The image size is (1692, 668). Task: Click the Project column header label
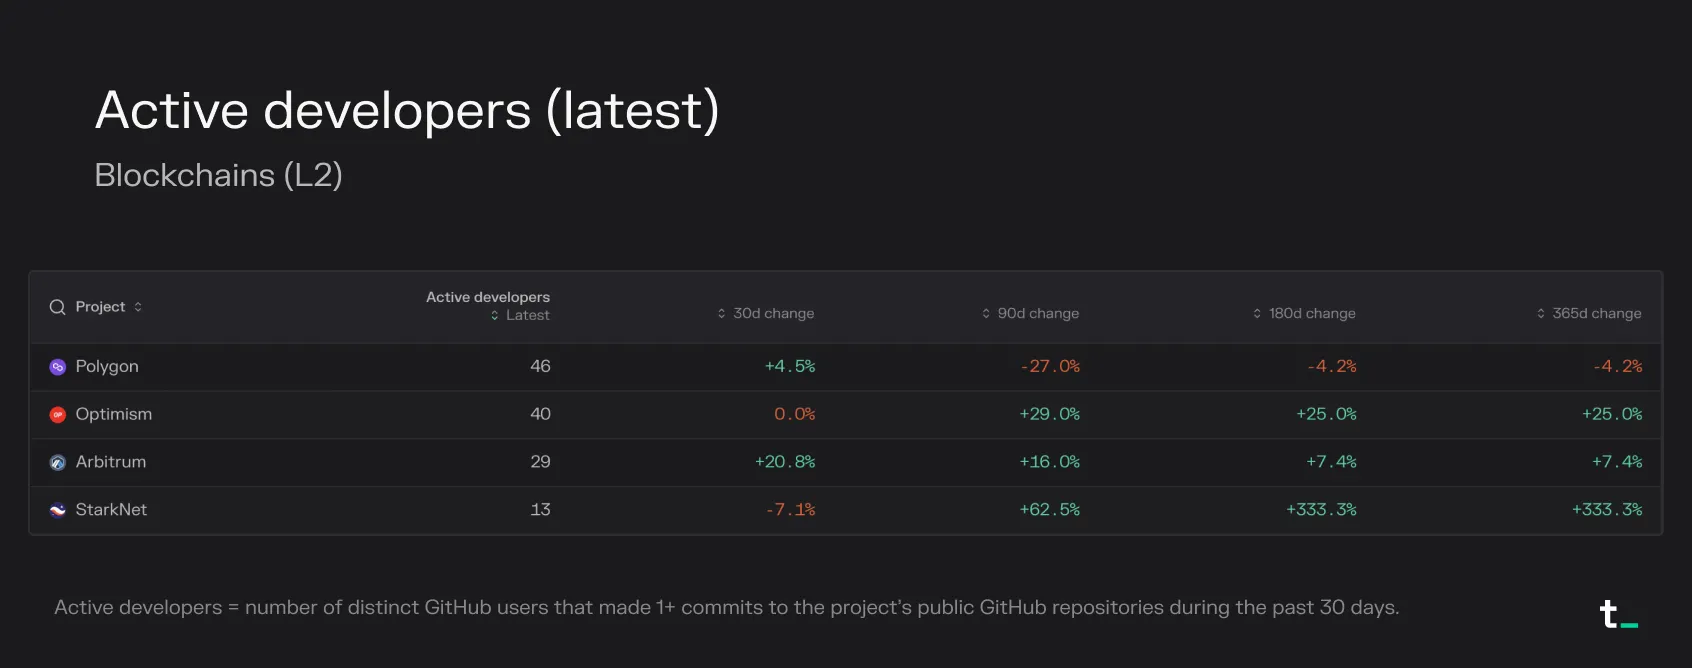(x=100, y=307)
